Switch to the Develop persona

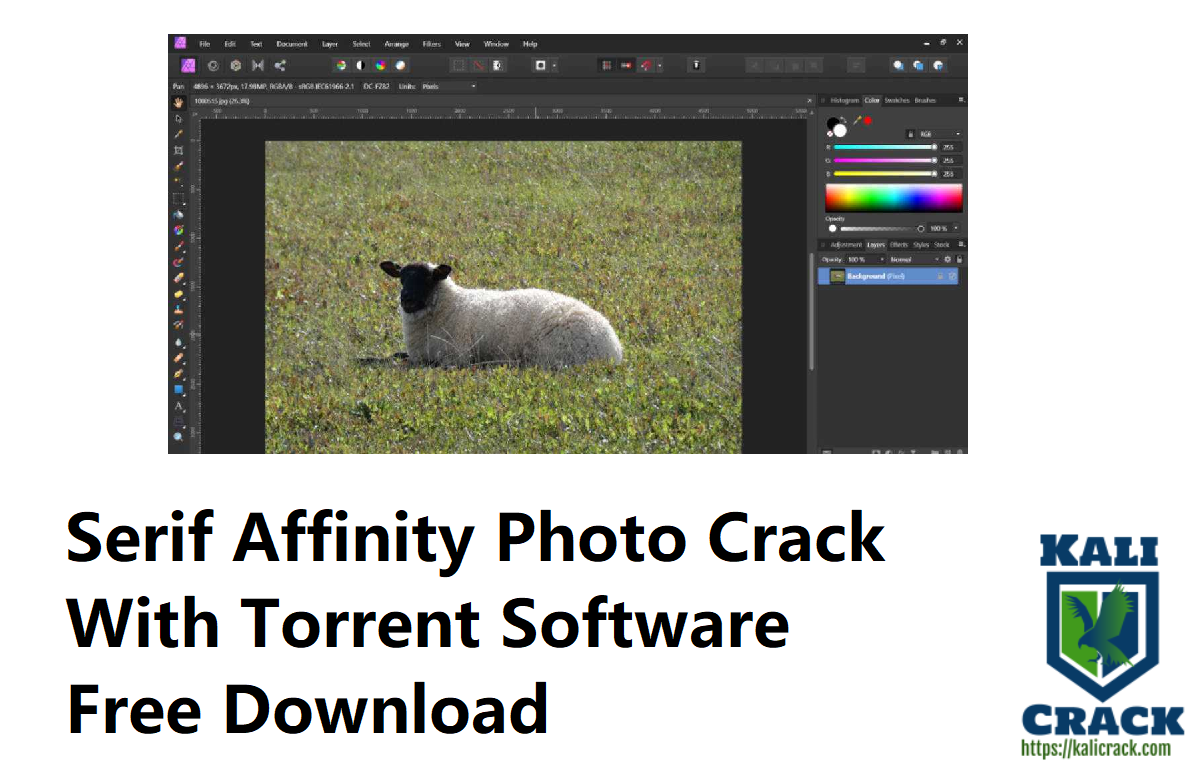click(x=235, y=66)
